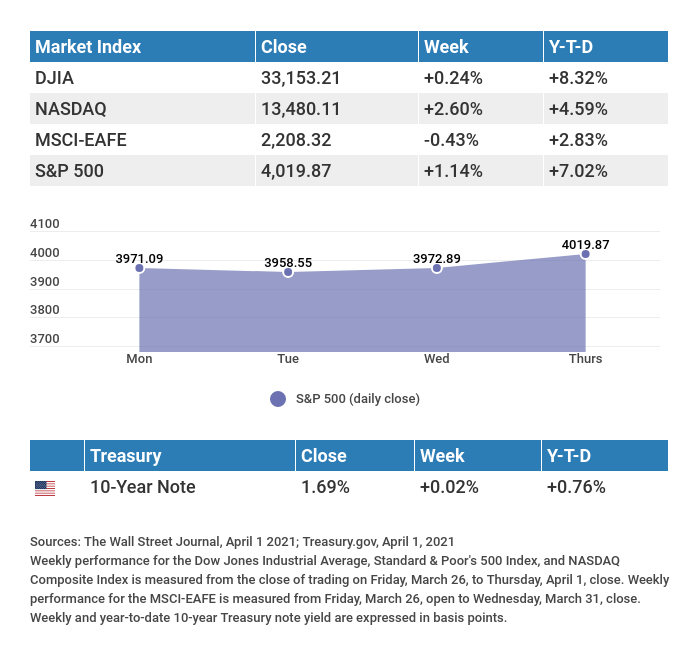Click the Monday data point 3971.09
This screenshot has height=658, width=700.
[139, 268]
